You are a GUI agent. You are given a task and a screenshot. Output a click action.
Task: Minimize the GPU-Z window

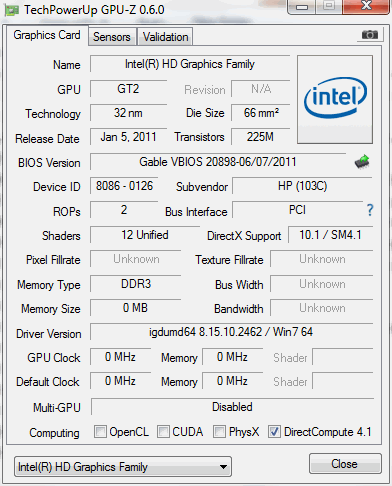click(302, 7)
